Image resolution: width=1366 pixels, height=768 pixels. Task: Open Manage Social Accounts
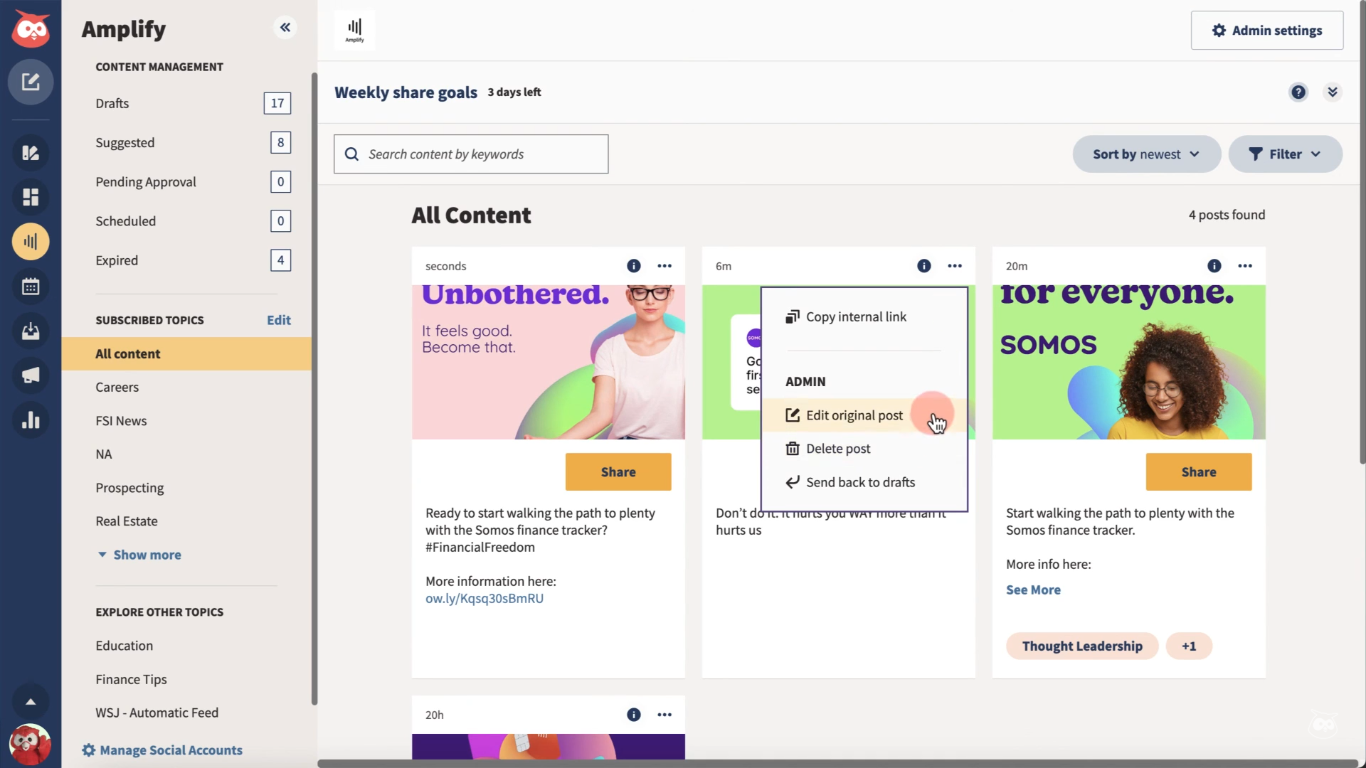[162, 750]
